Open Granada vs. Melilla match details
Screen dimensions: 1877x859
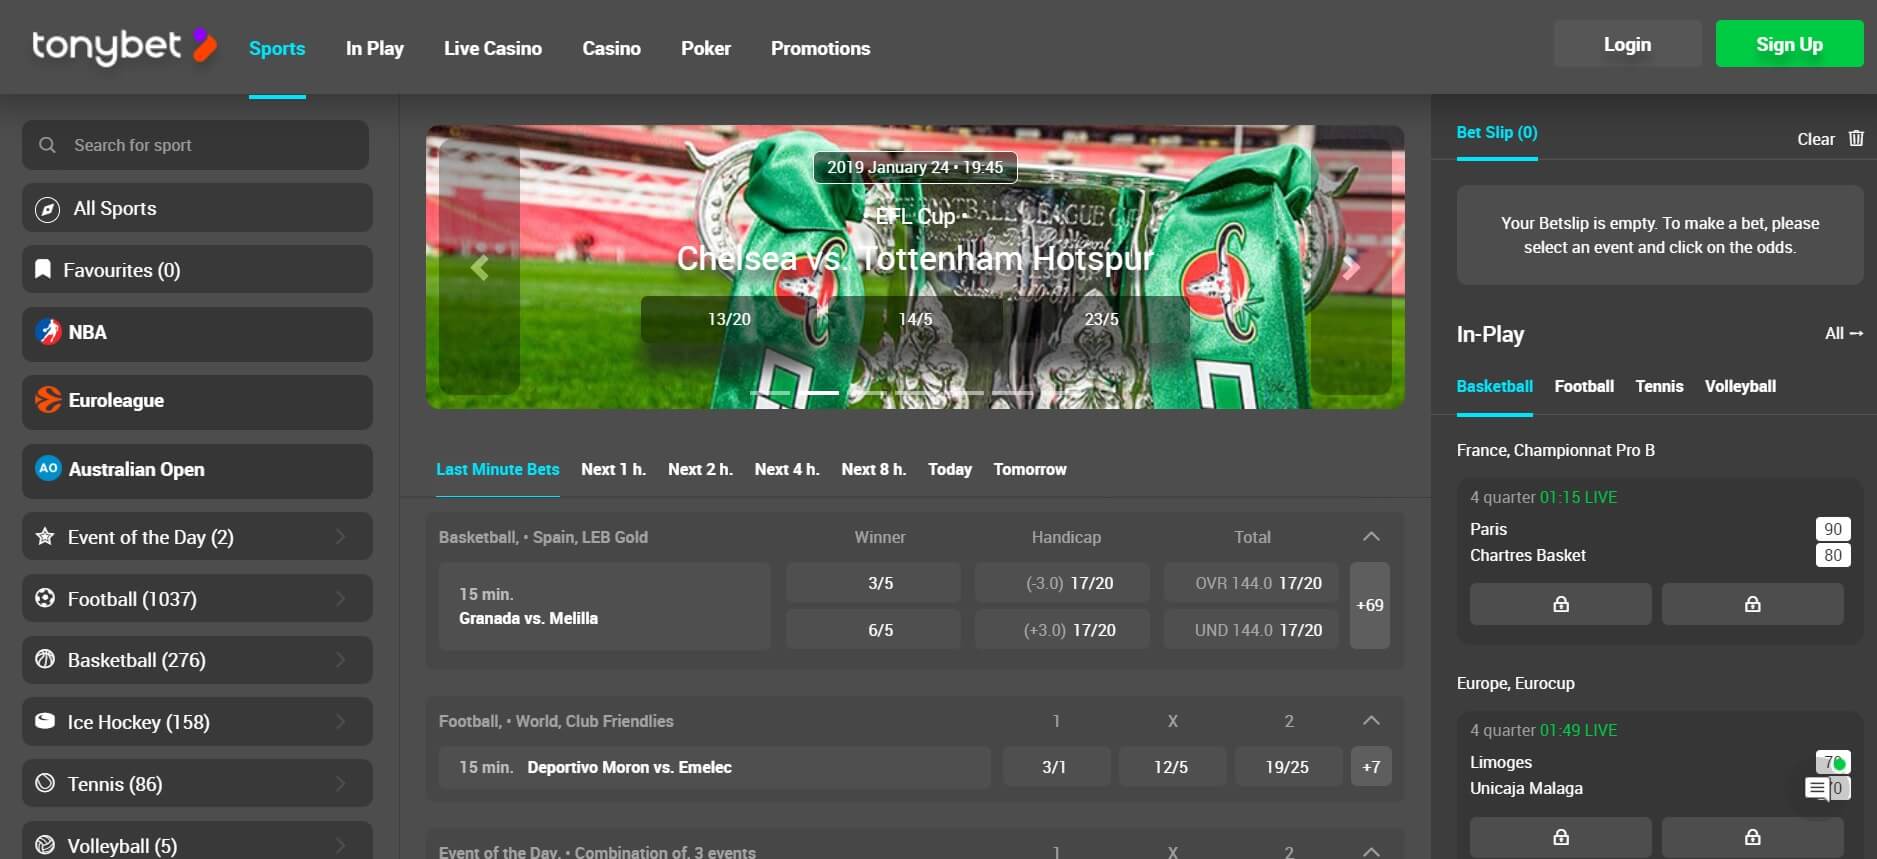(x=604, y=606)
